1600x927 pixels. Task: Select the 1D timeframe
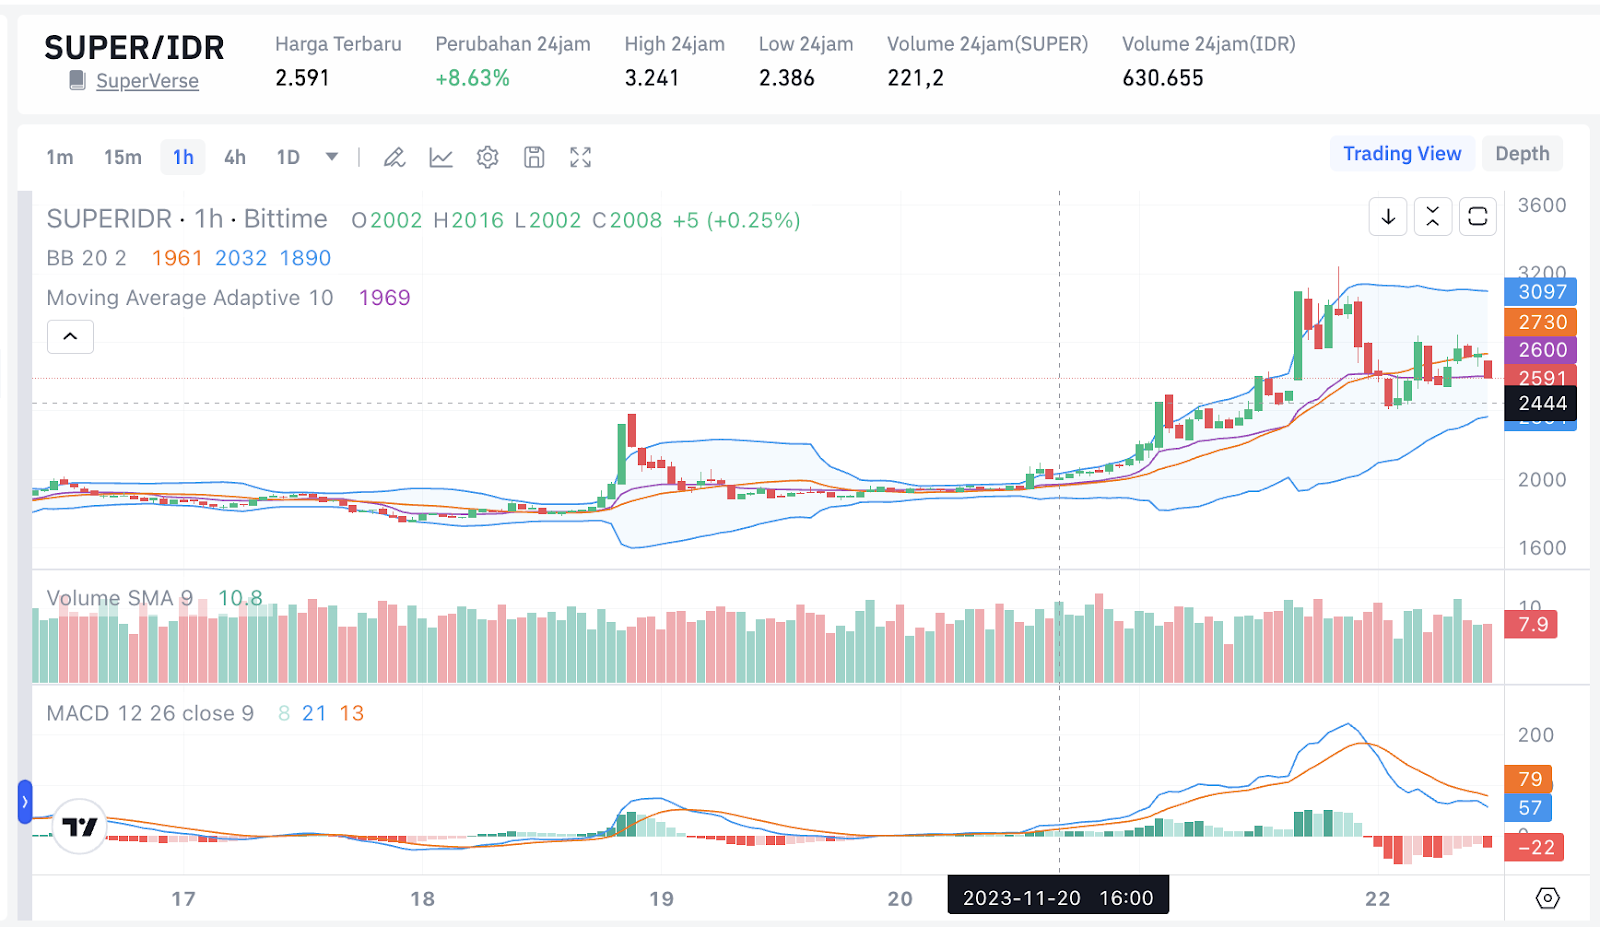pos(288,157)
